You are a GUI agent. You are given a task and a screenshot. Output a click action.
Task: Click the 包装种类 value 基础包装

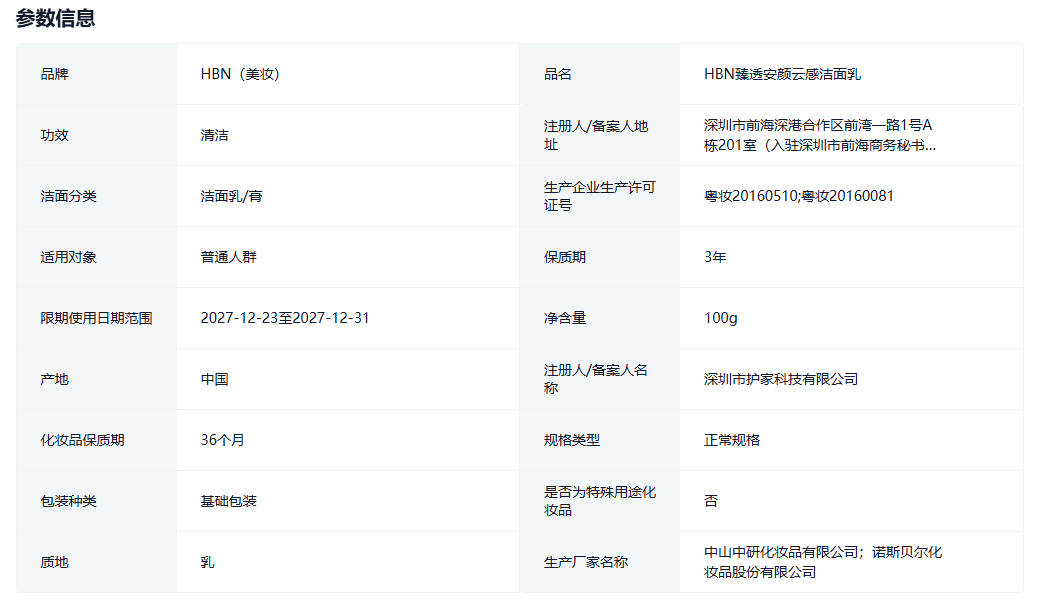[228, 501]
